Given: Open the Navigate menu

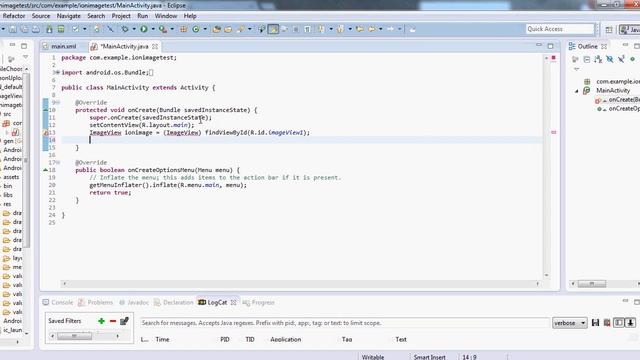Looking at the screenshot, I should coord(69,16).
